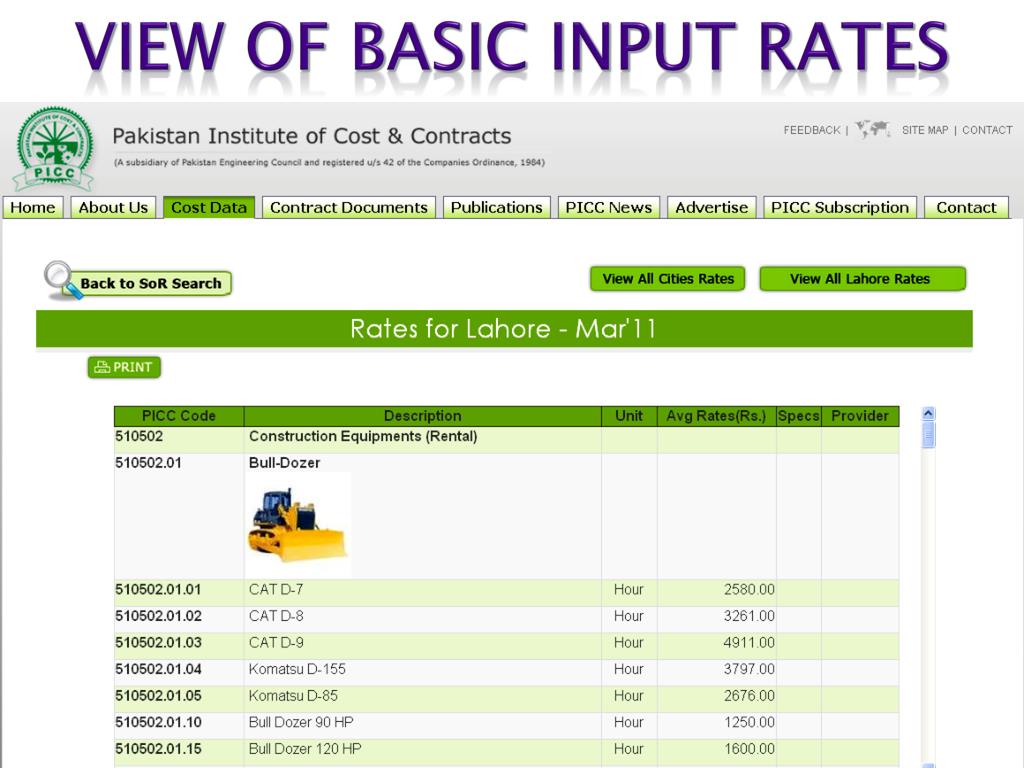Click the Bull-Dozer heading text
The width and height of the screenshot is (1024, 768).
(x=285, y=463)
